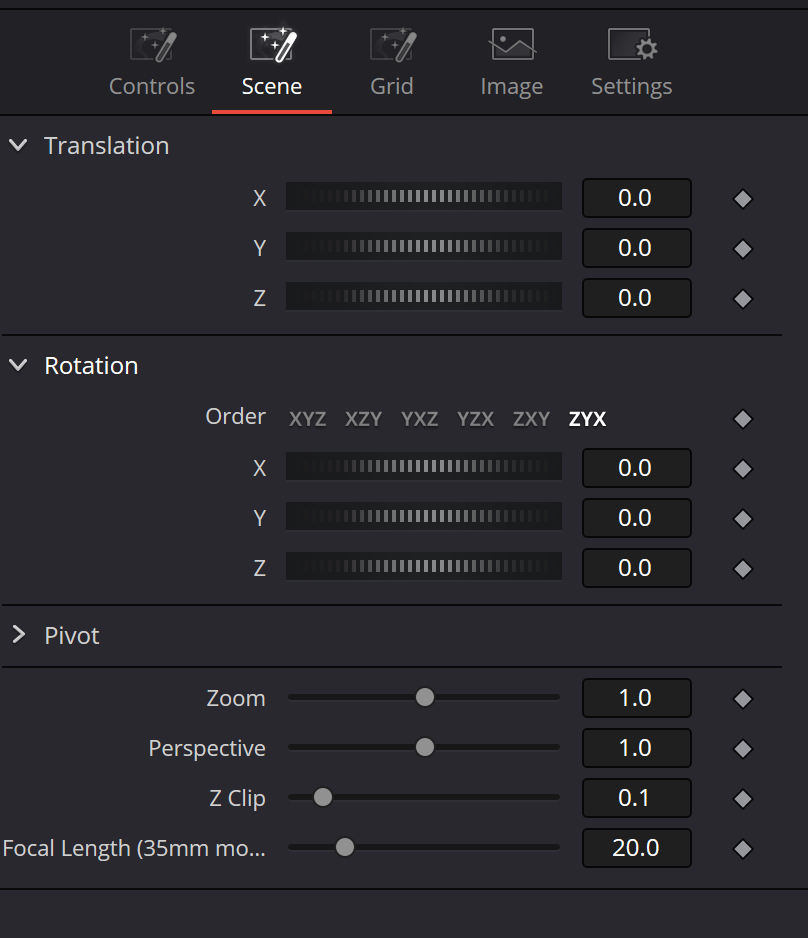Click Rotation Y thumbwheel control
Viewport: 808px width, 938px height.
coord(423,517)
